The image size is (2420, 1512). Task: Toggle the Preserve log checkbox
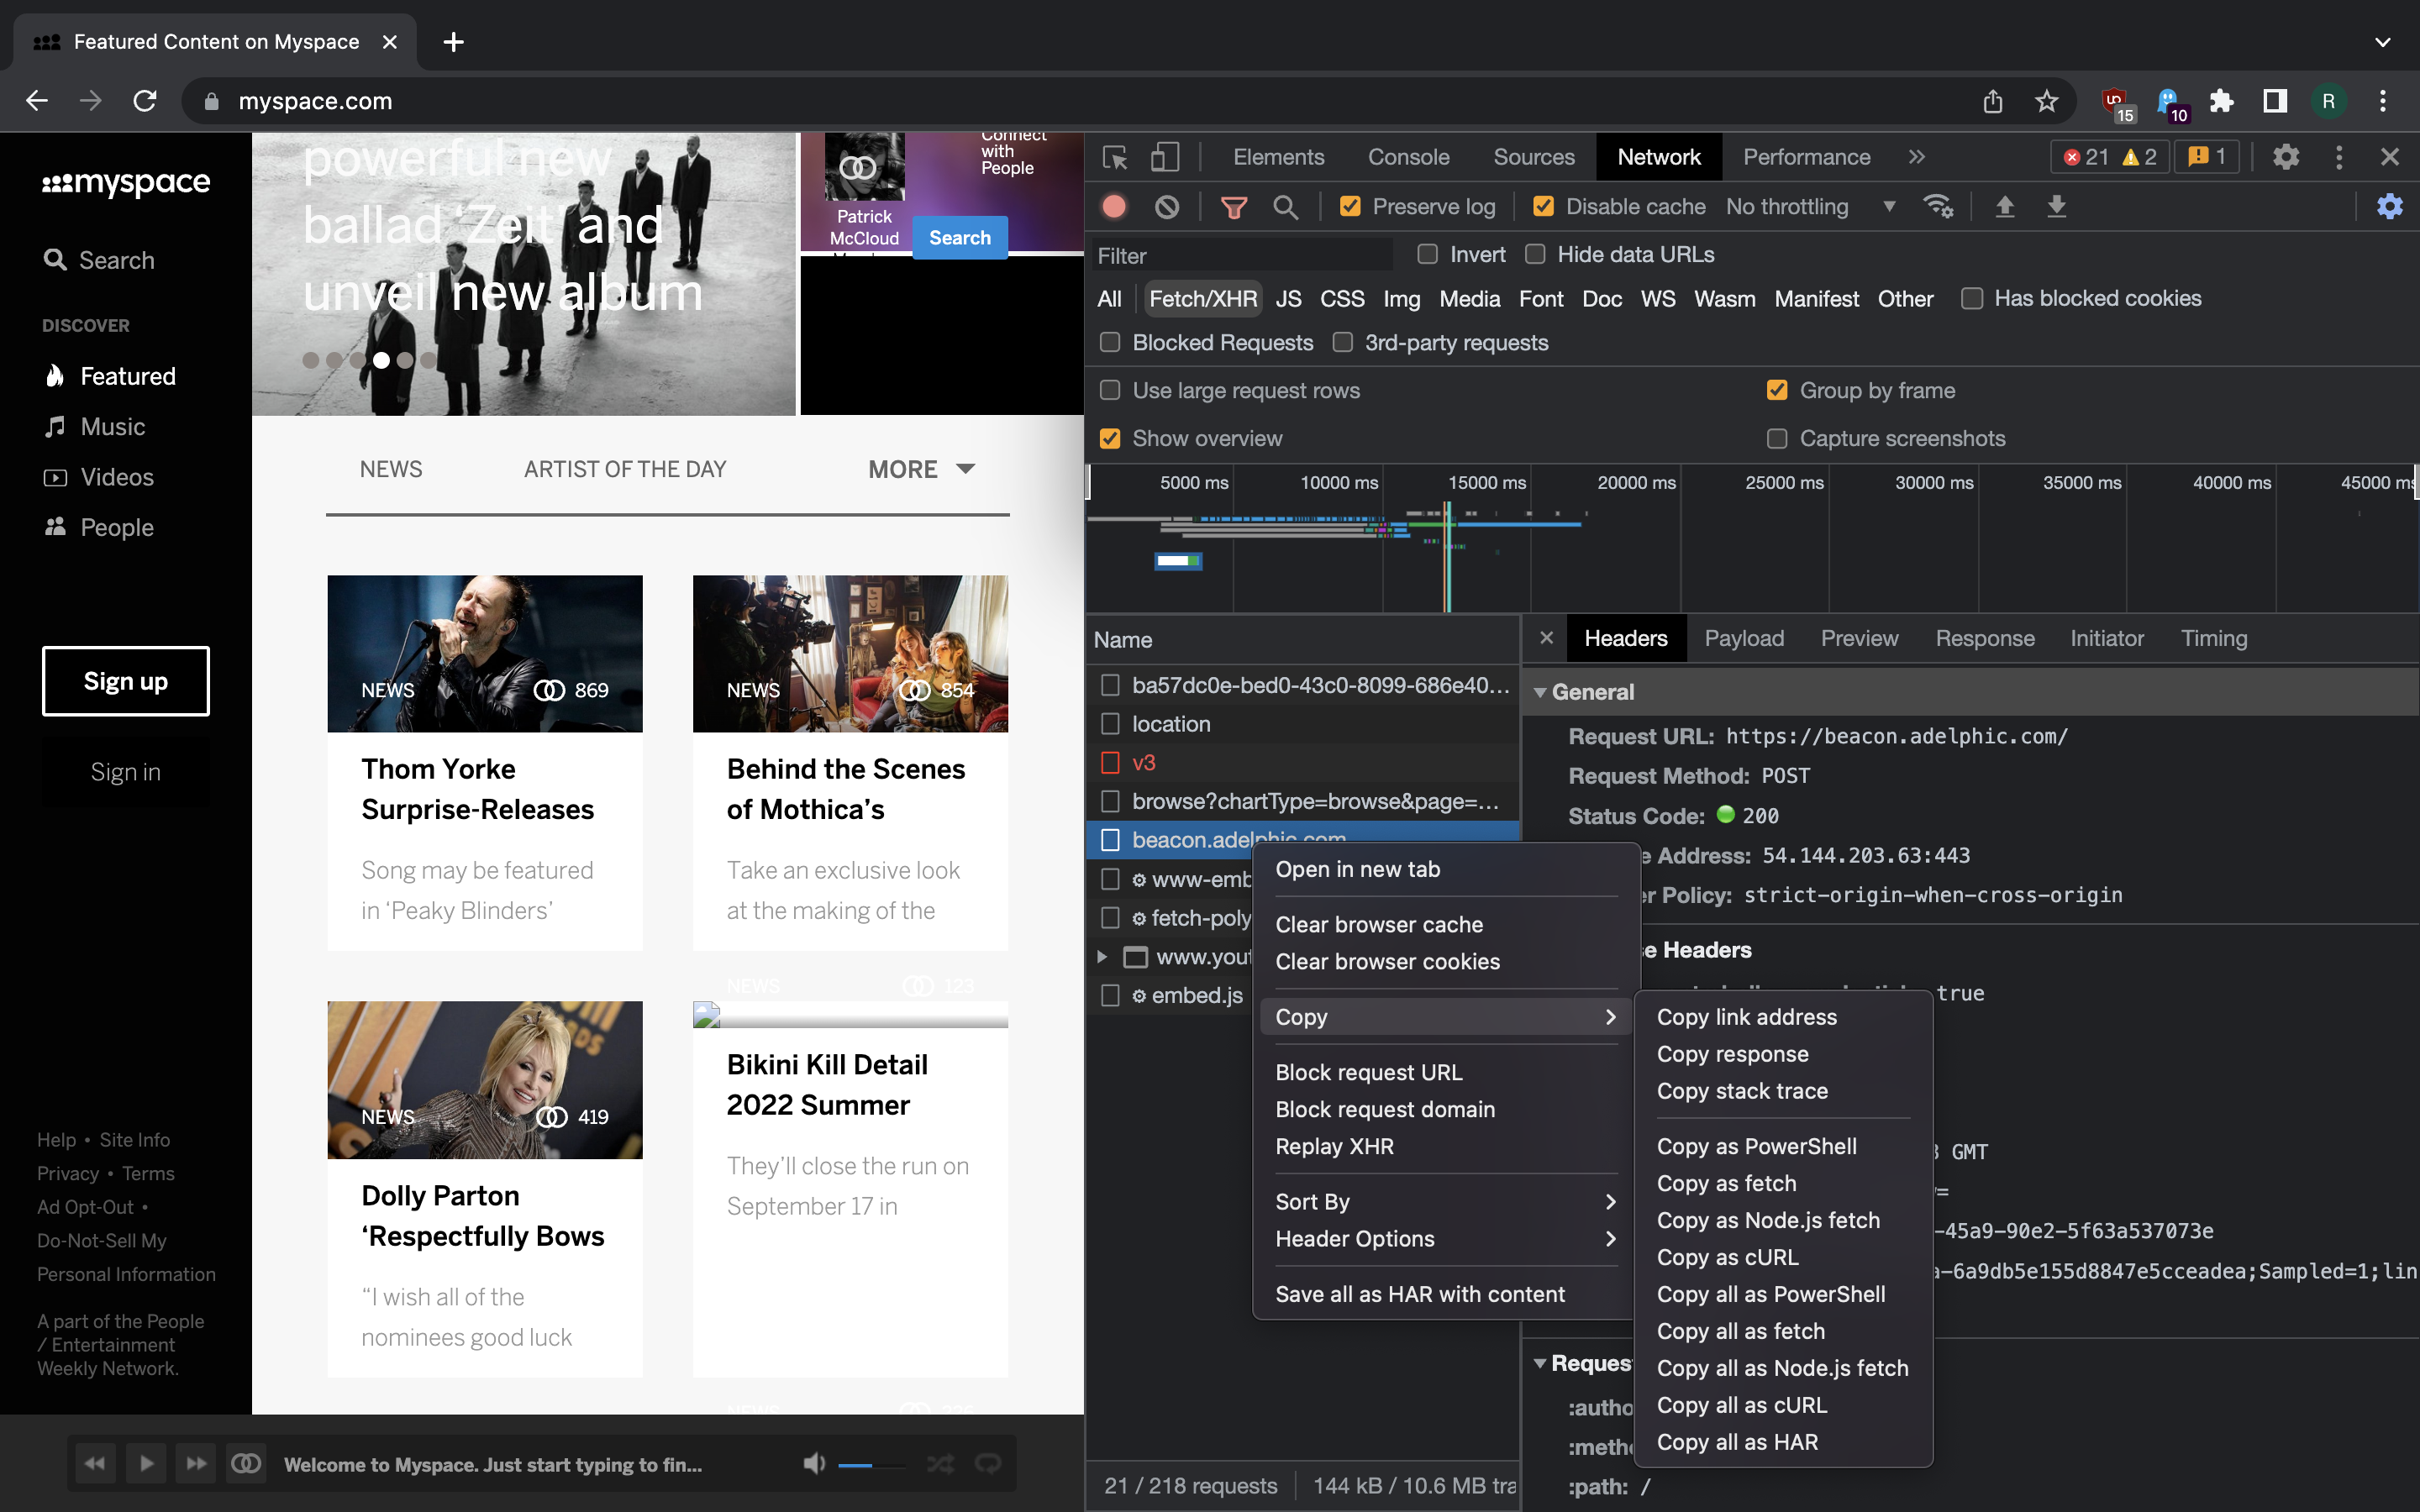pos(1350,207)
